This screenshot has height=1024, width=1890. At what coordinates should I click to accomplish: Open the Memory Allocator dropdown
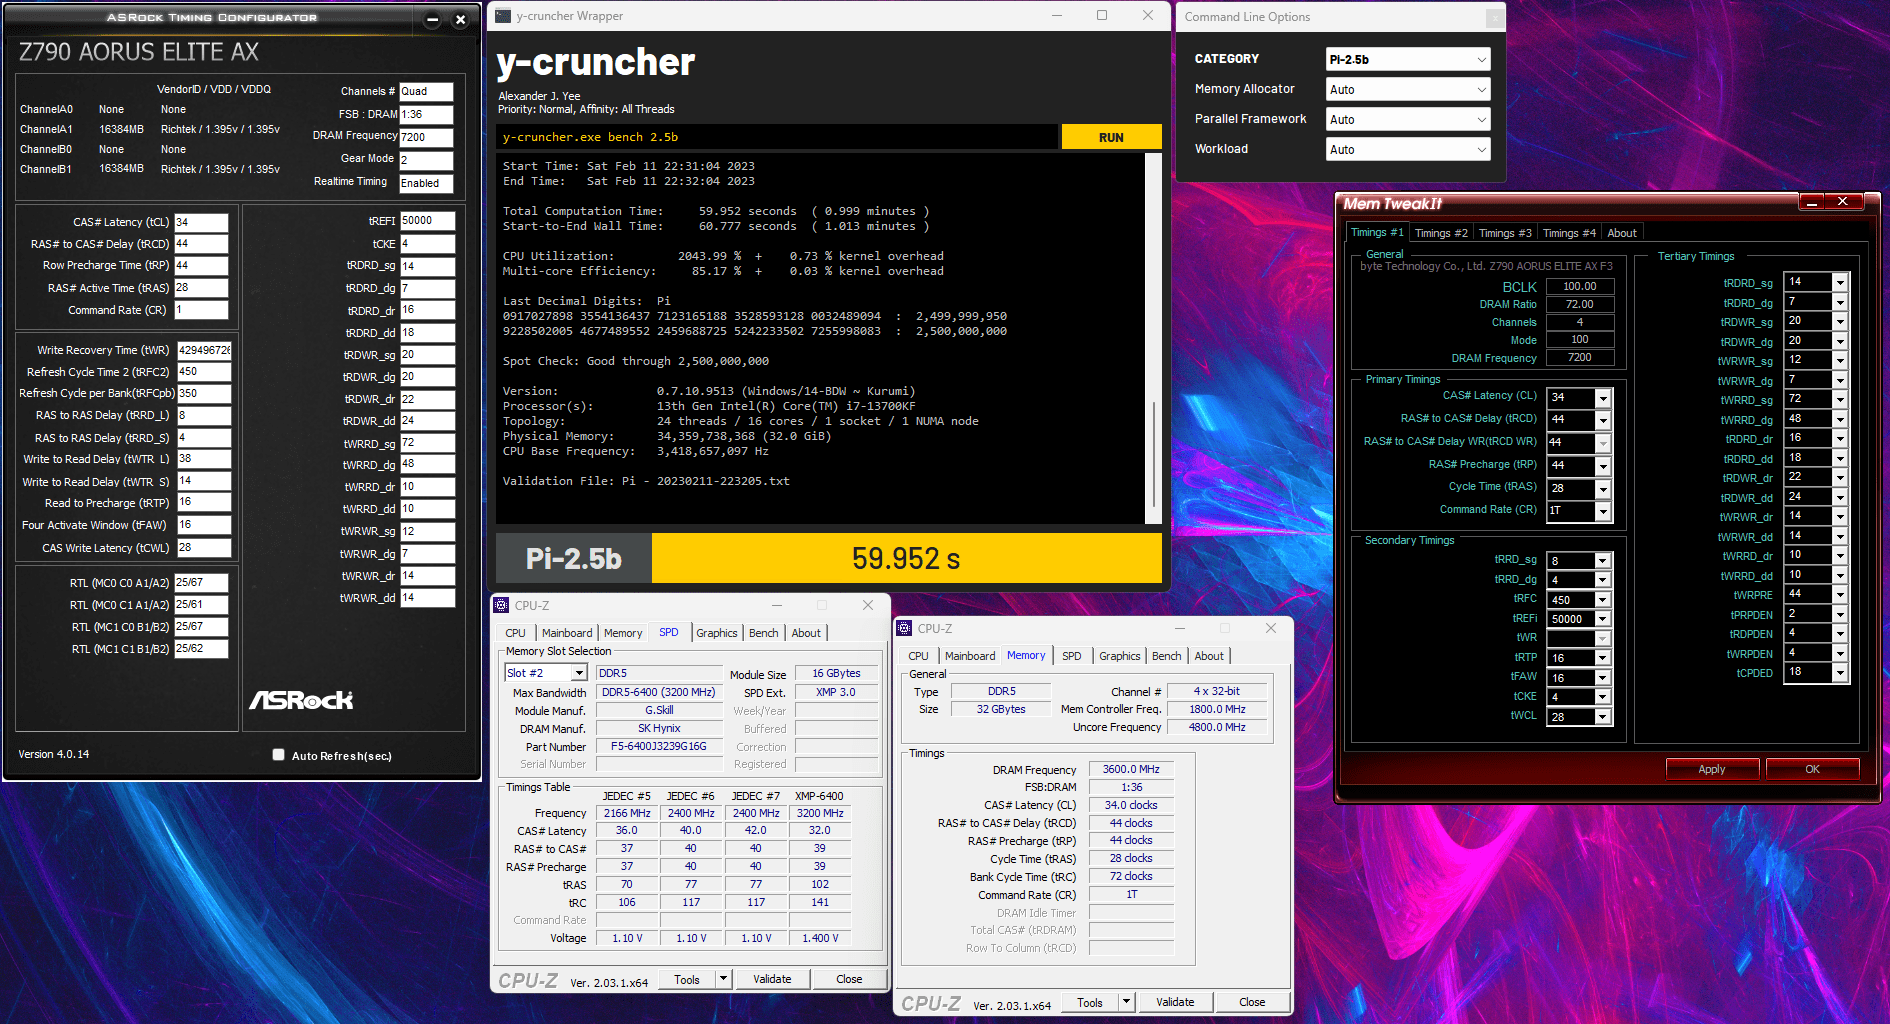(1408, 89)
